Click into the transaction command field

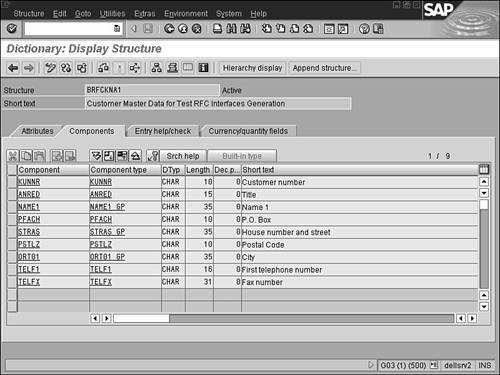[69, 29]
